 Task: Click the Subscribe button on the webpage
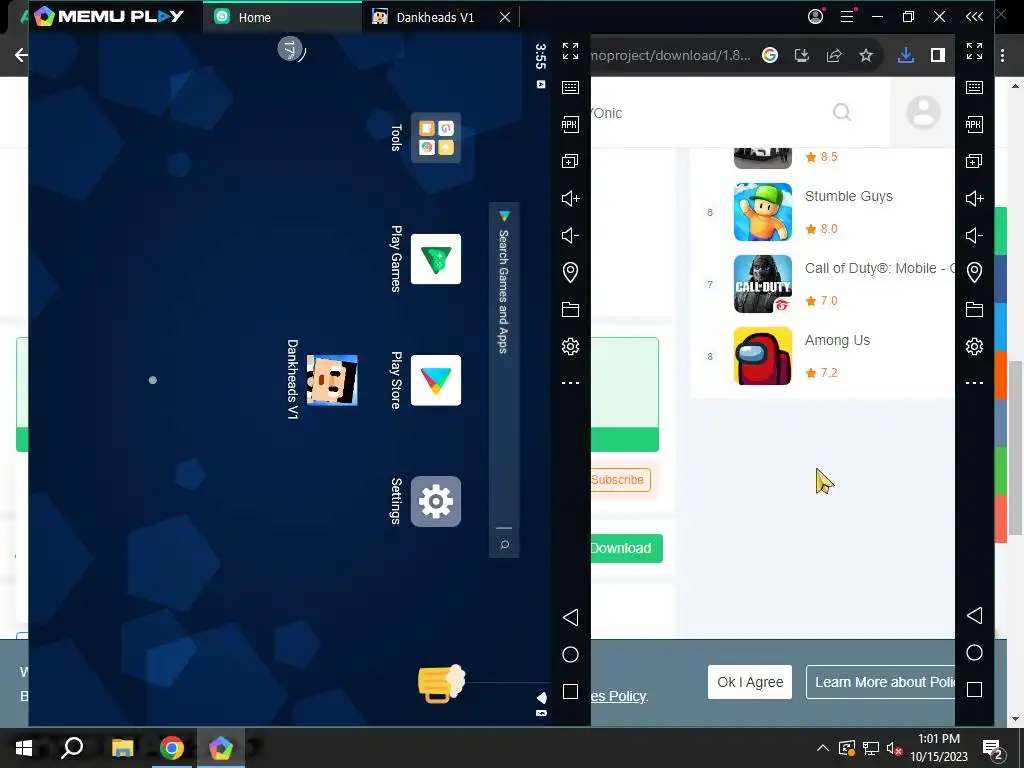click(620, 480)
